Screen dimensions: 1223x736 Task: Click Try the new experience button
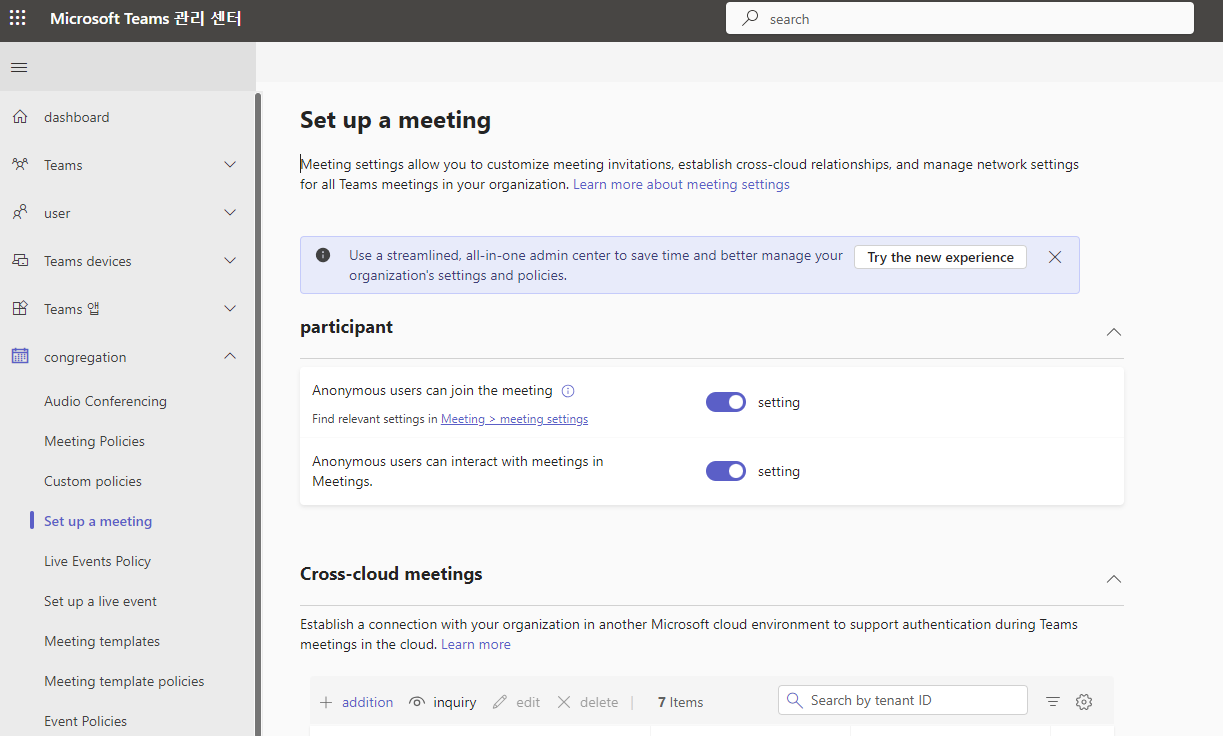940,257
